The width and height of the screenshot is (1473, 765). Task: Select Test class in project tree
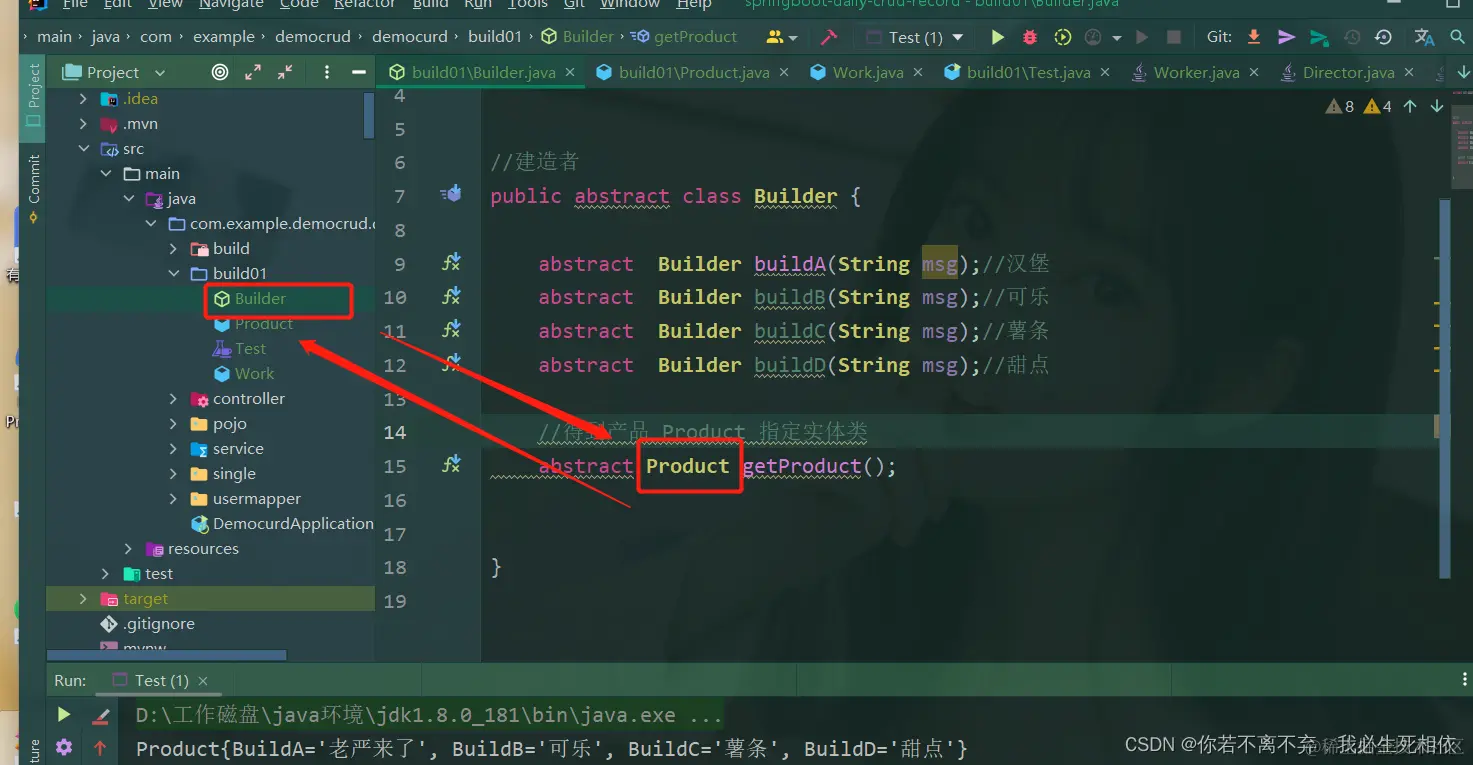250,349
